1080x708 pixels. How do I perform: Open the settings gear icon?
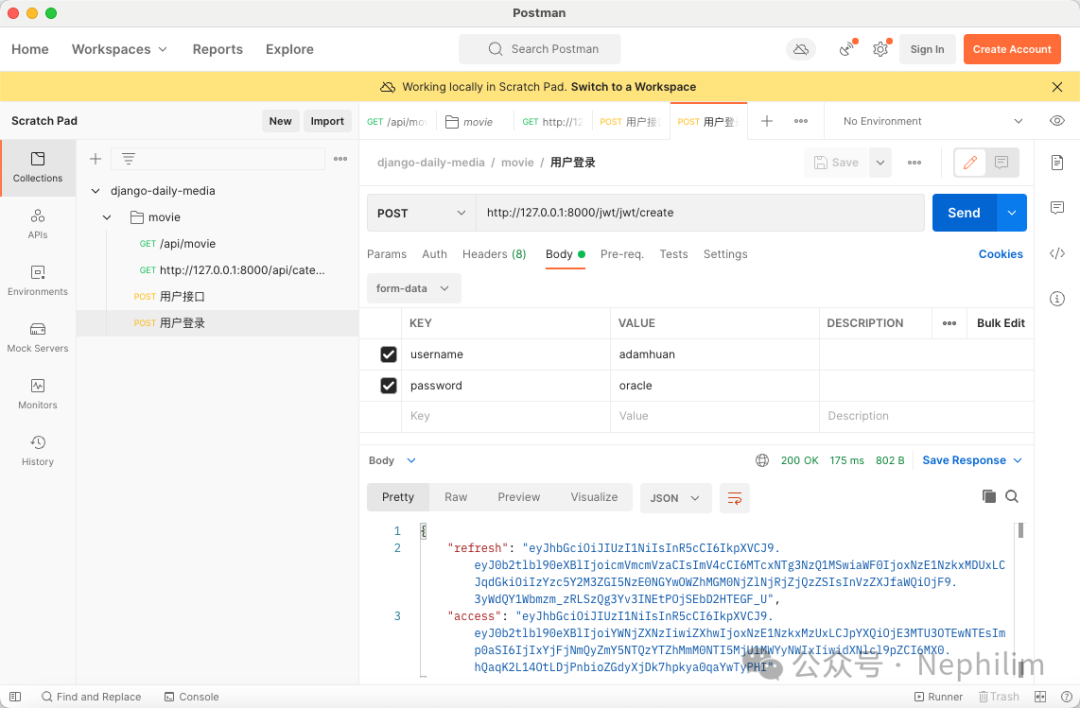(x=880, y=49)
